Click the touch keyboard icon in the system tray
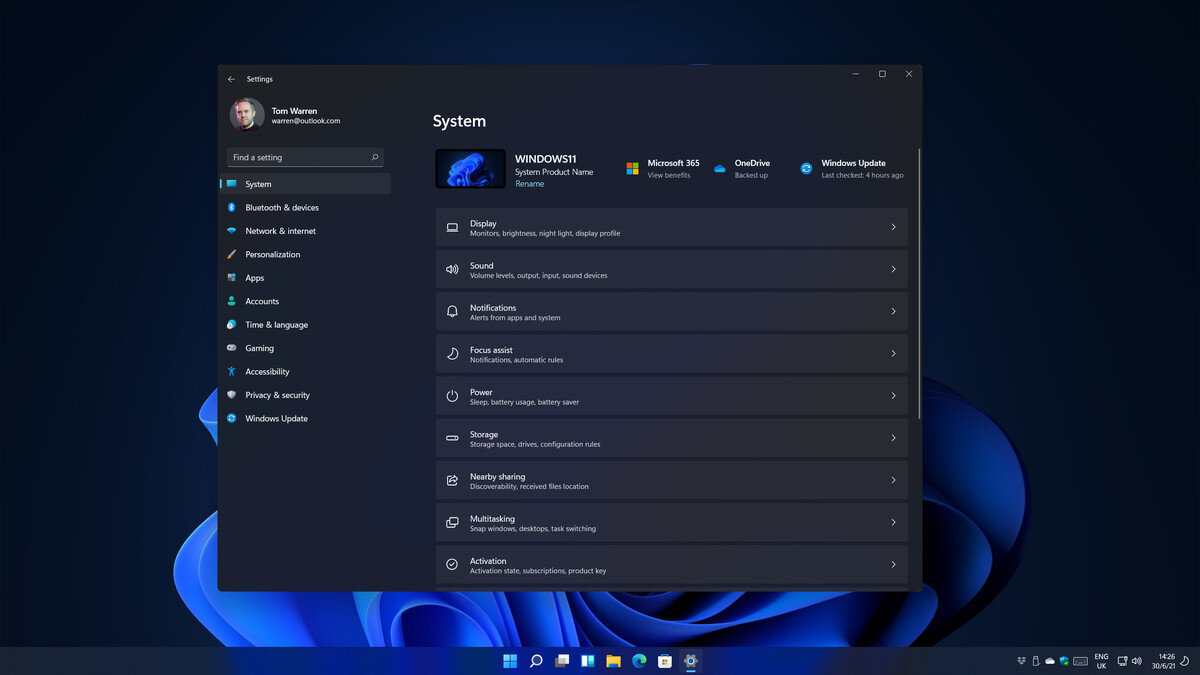This screenshot has height=675, width=1200. [x=1080, y=661]
